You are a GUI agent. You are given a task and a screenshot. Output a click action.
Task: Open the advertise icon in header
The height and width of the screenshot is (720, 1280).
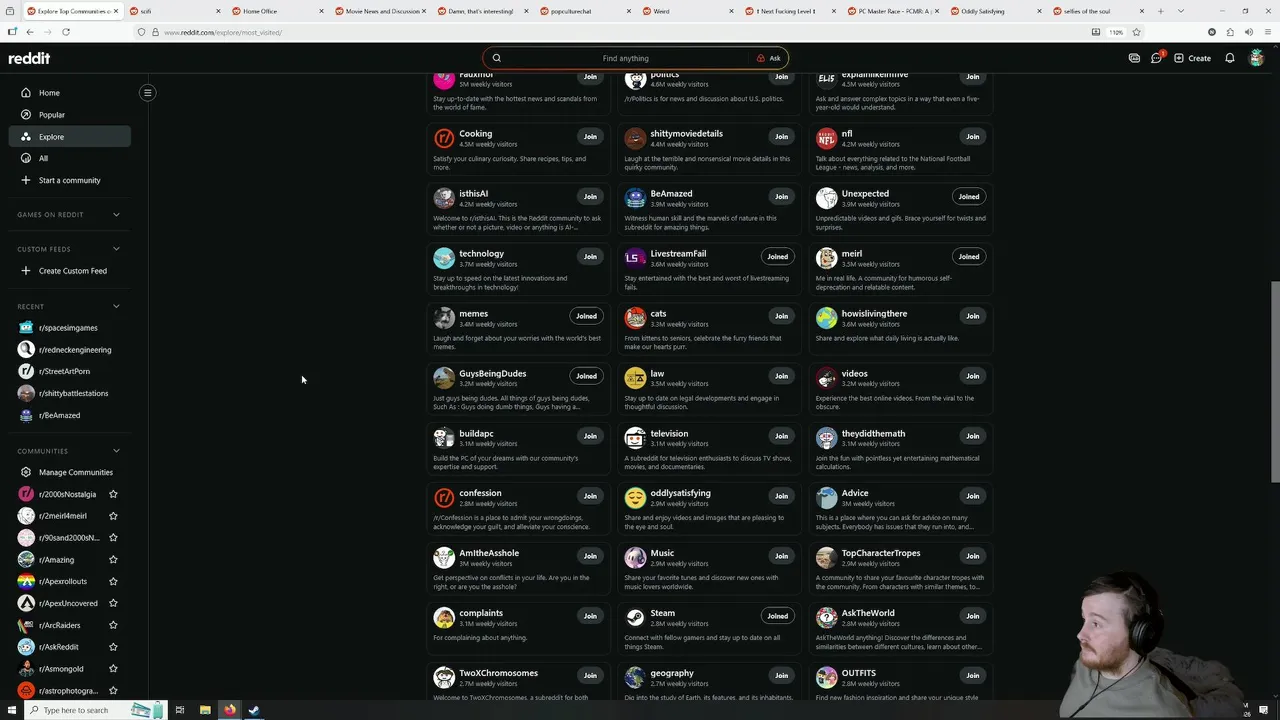coord(1134,58)
